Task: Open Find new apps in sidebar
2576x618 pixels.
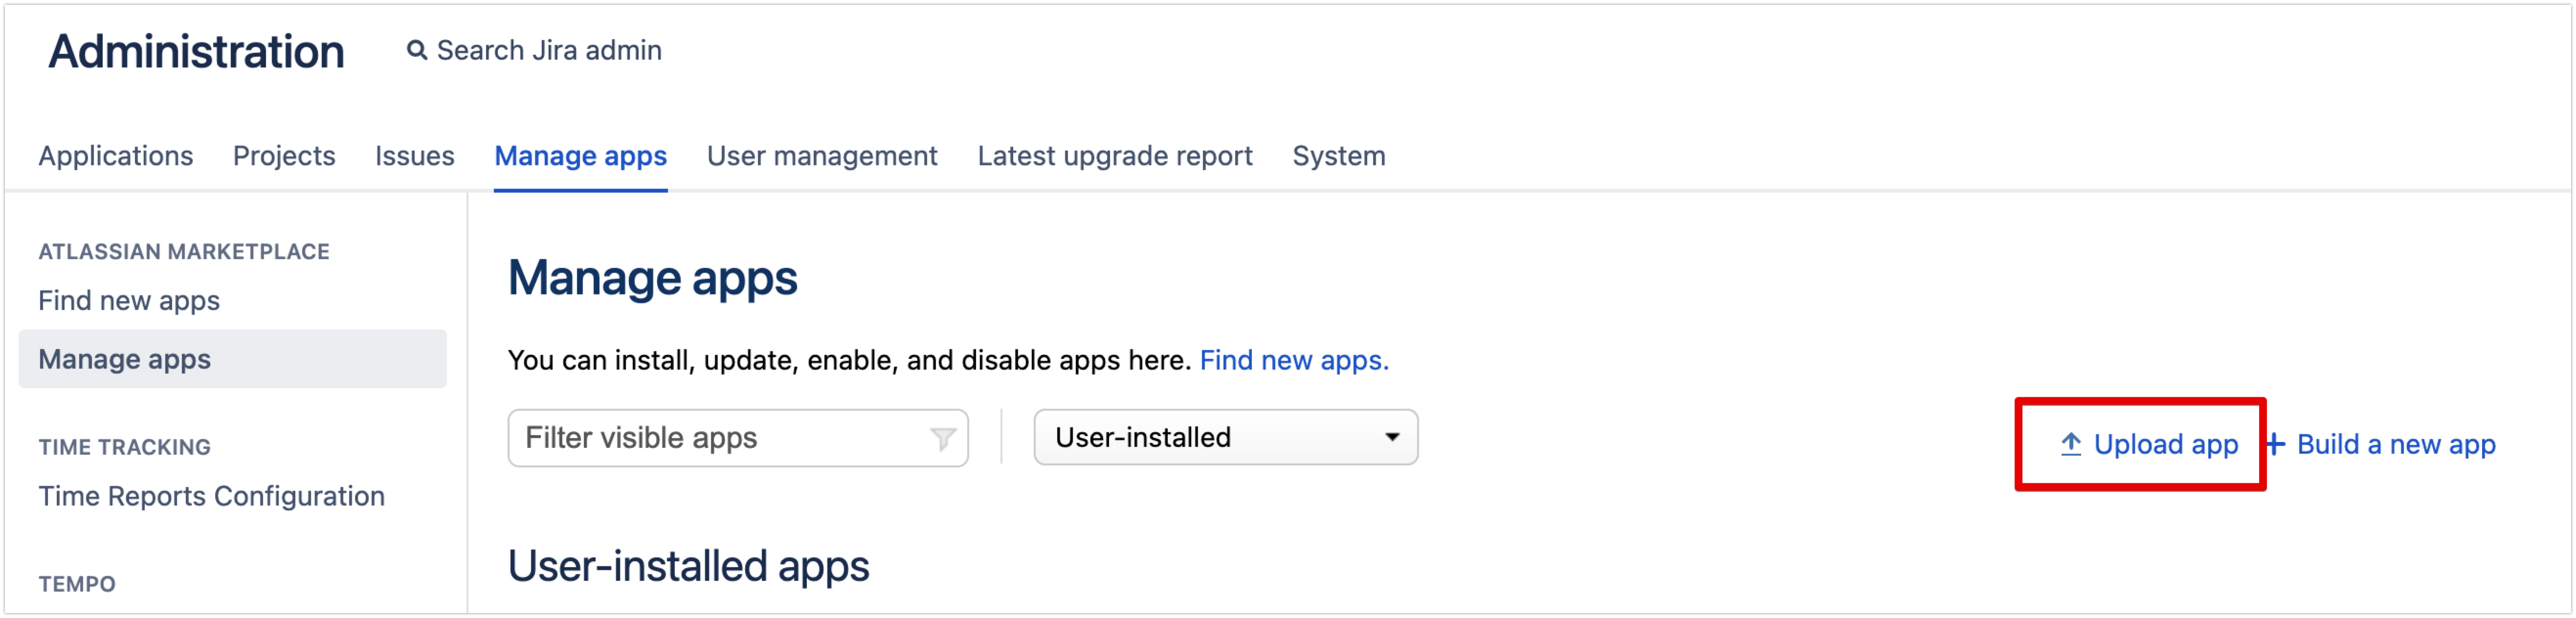Action: pyautogui.click(x=129, y=300)
